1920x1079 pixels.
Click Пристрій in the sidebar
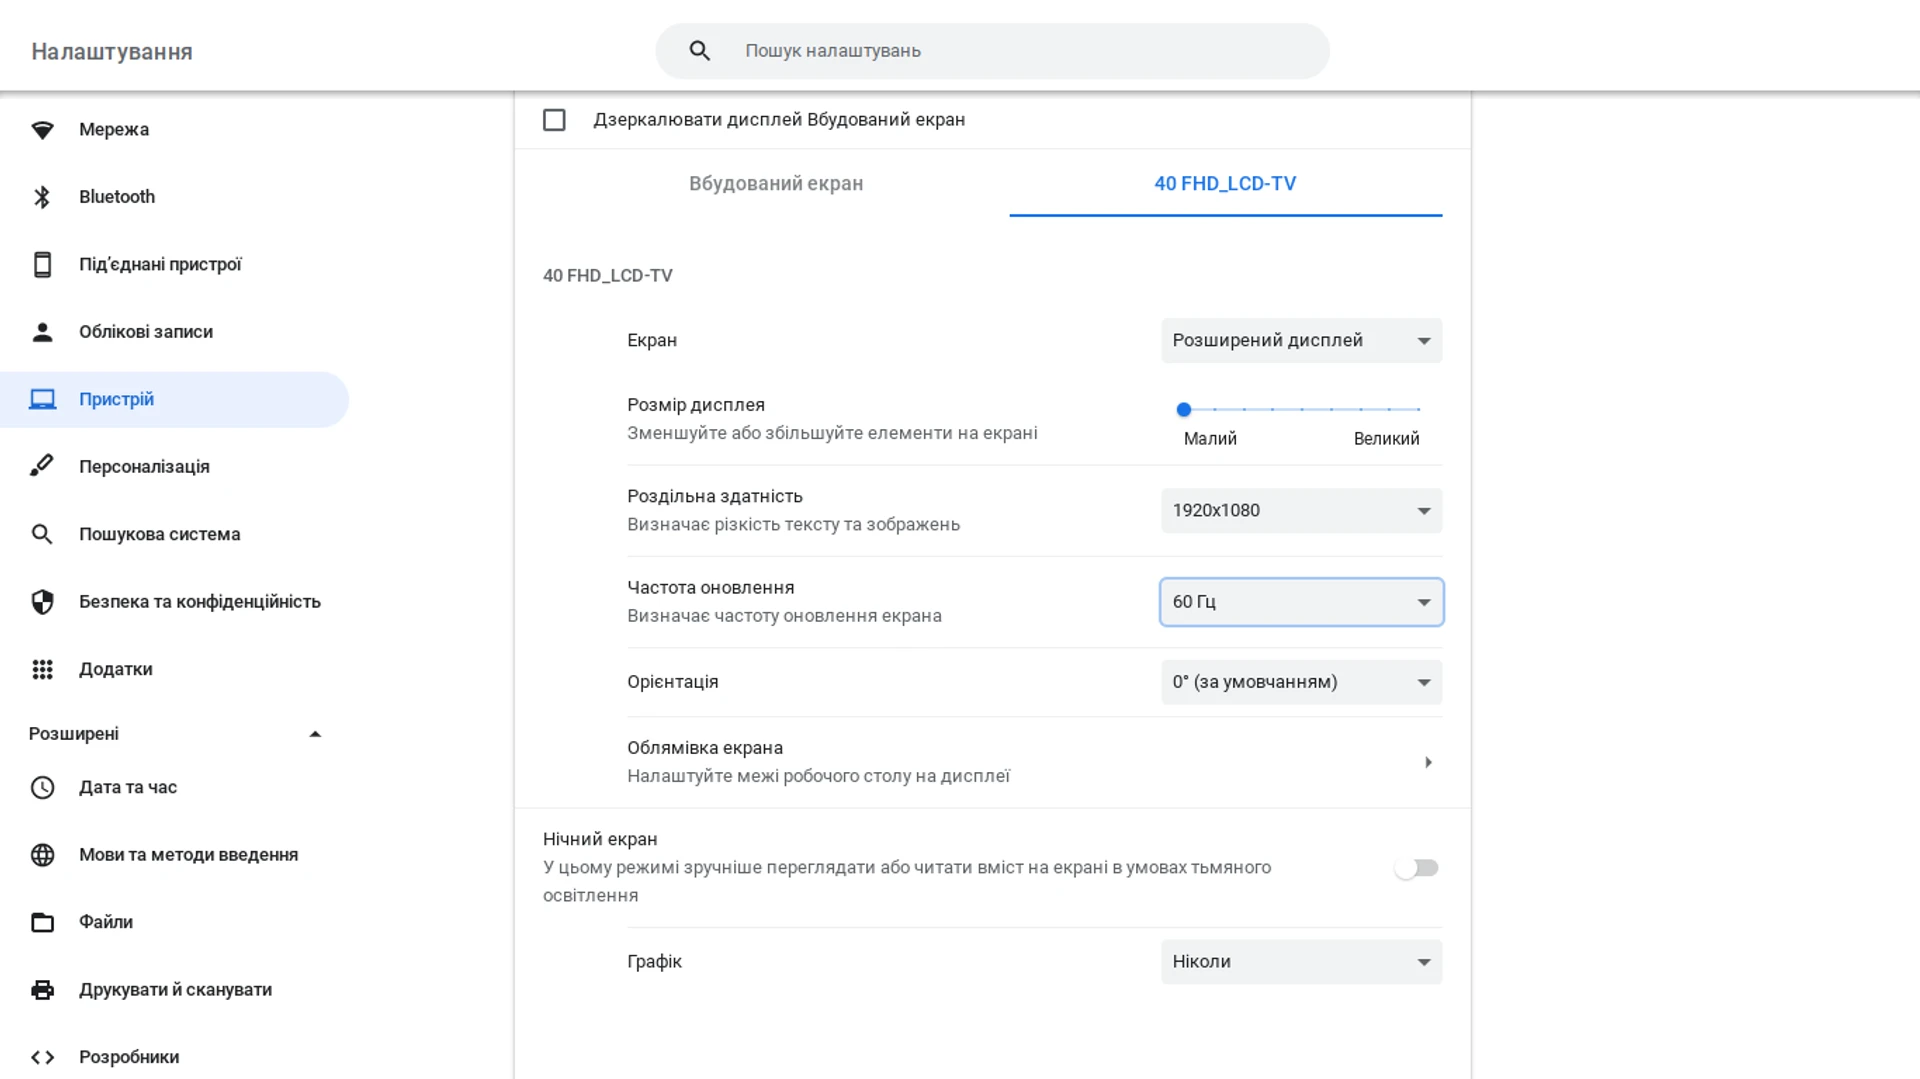116,398
